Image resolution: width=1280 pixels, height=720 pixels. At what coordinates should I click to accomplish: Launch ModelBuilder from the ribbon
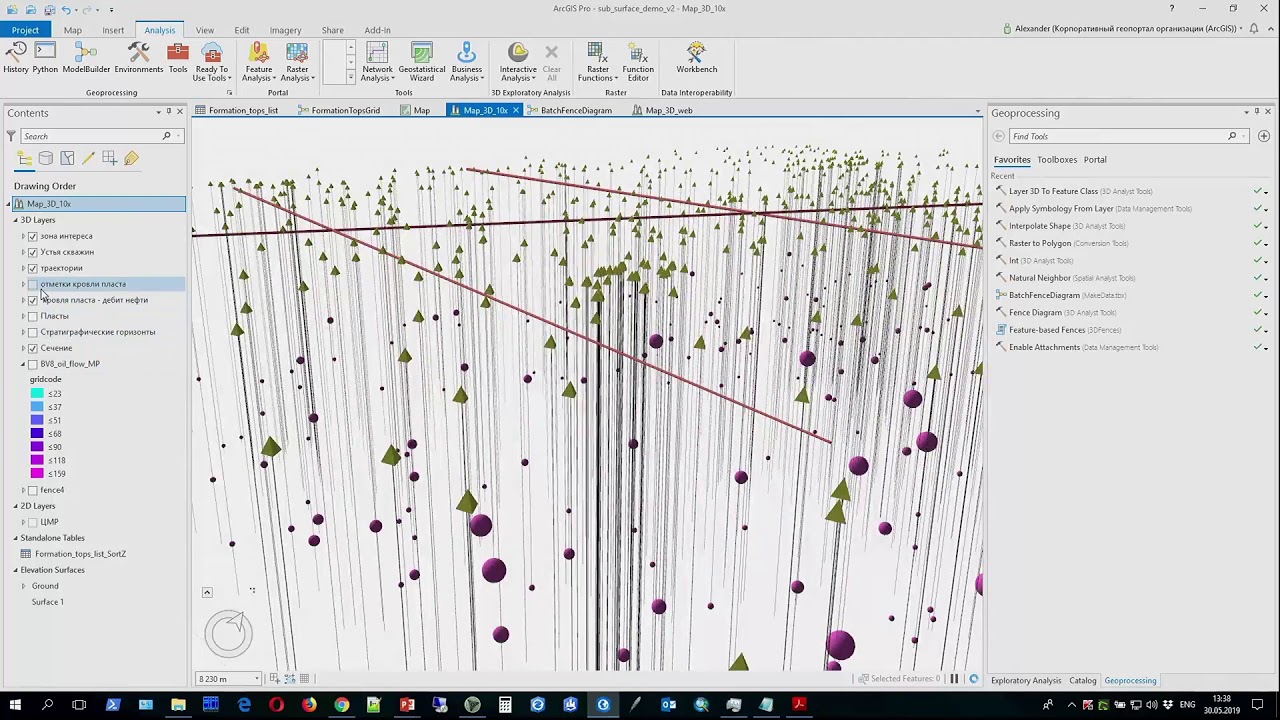click(x=86, y=58)
